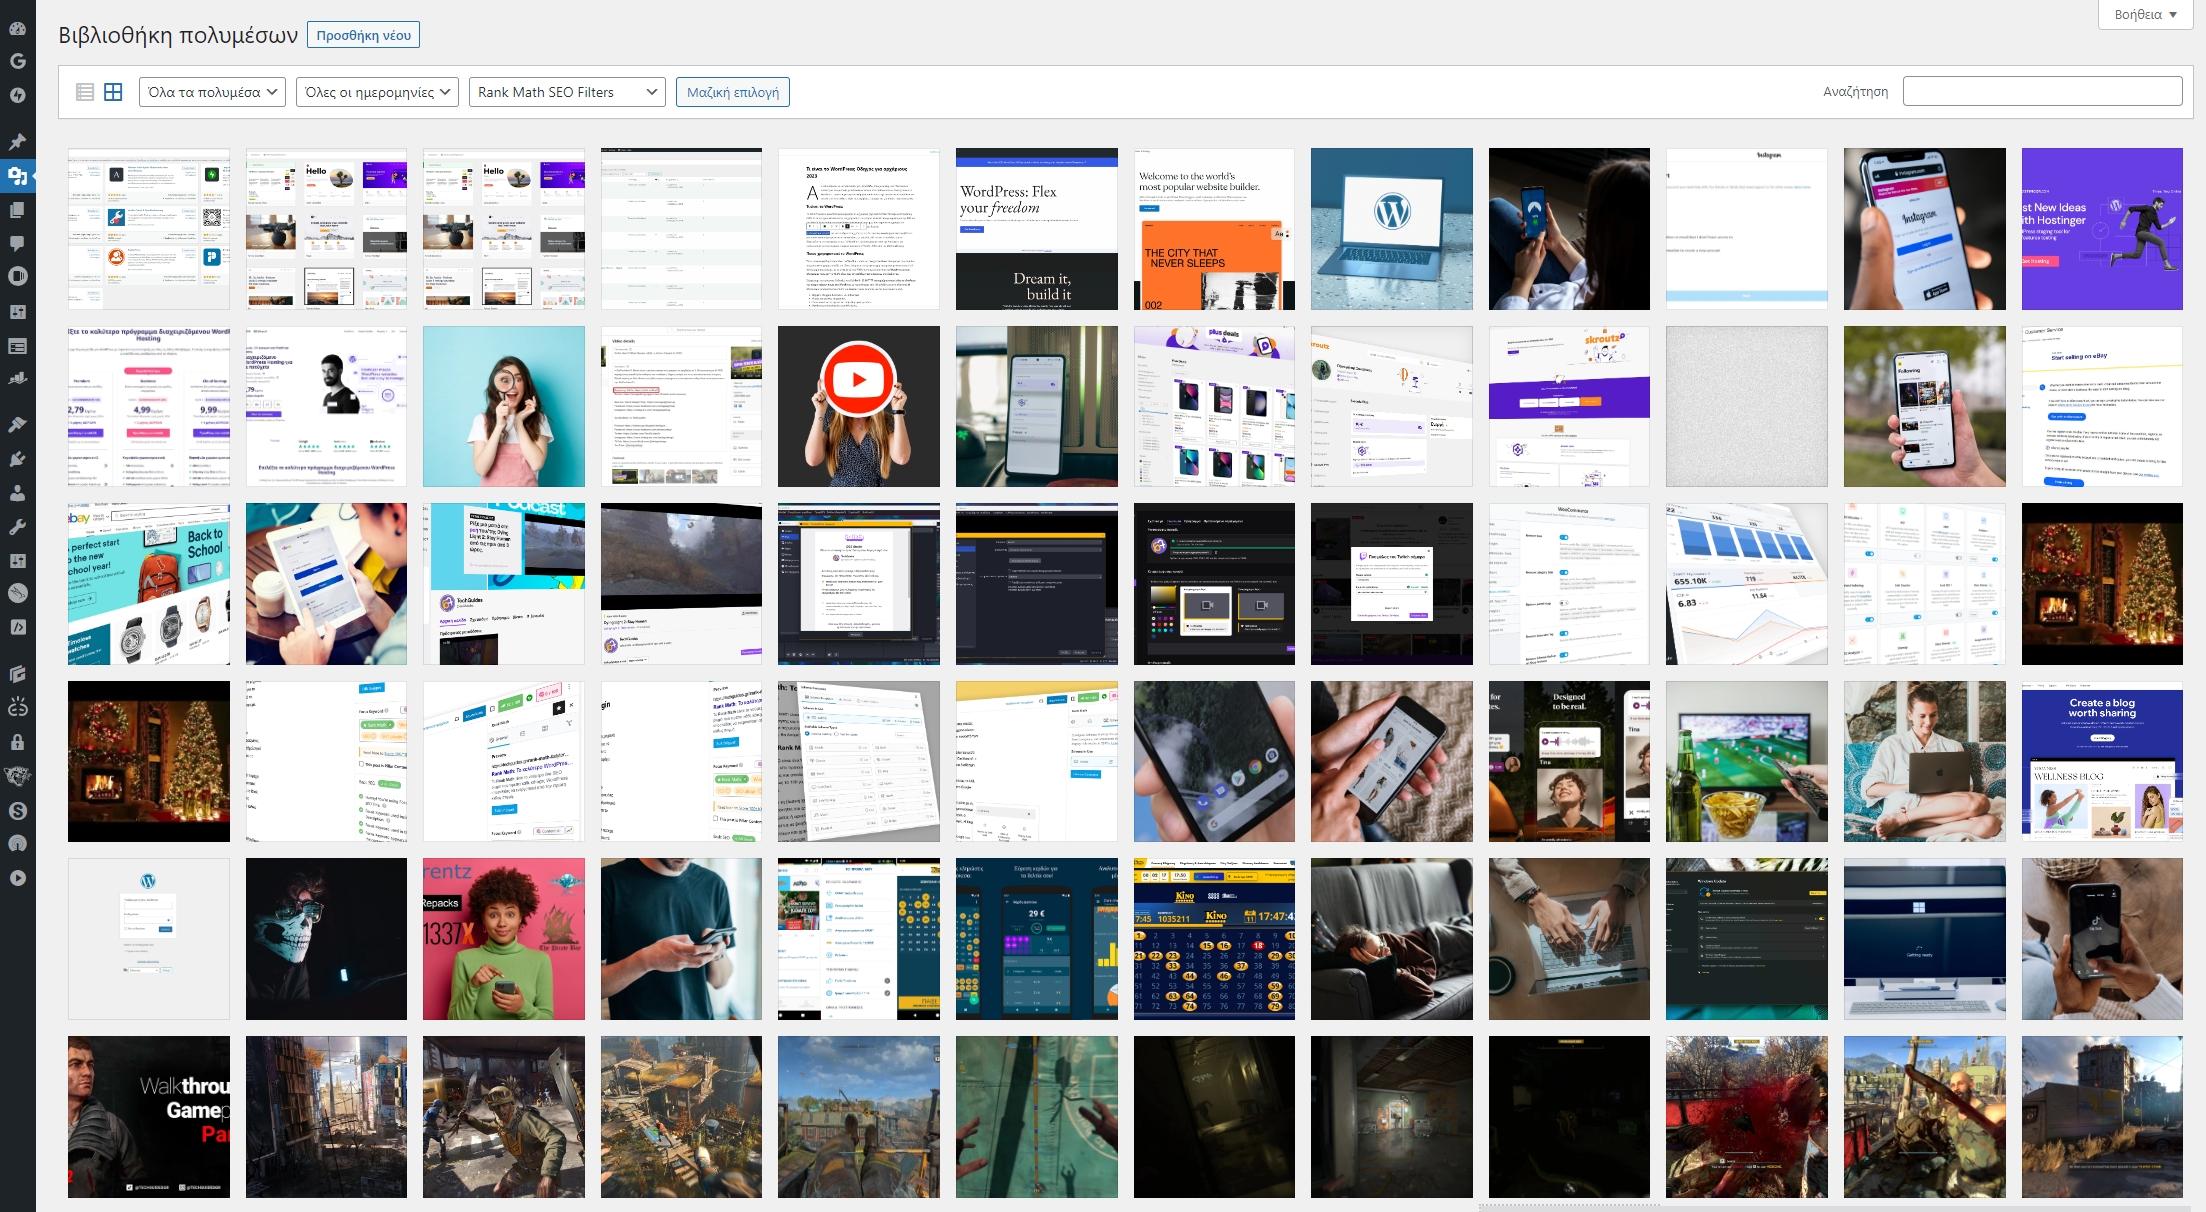Expand the media type filter dropdown

[x=212, y=92]
